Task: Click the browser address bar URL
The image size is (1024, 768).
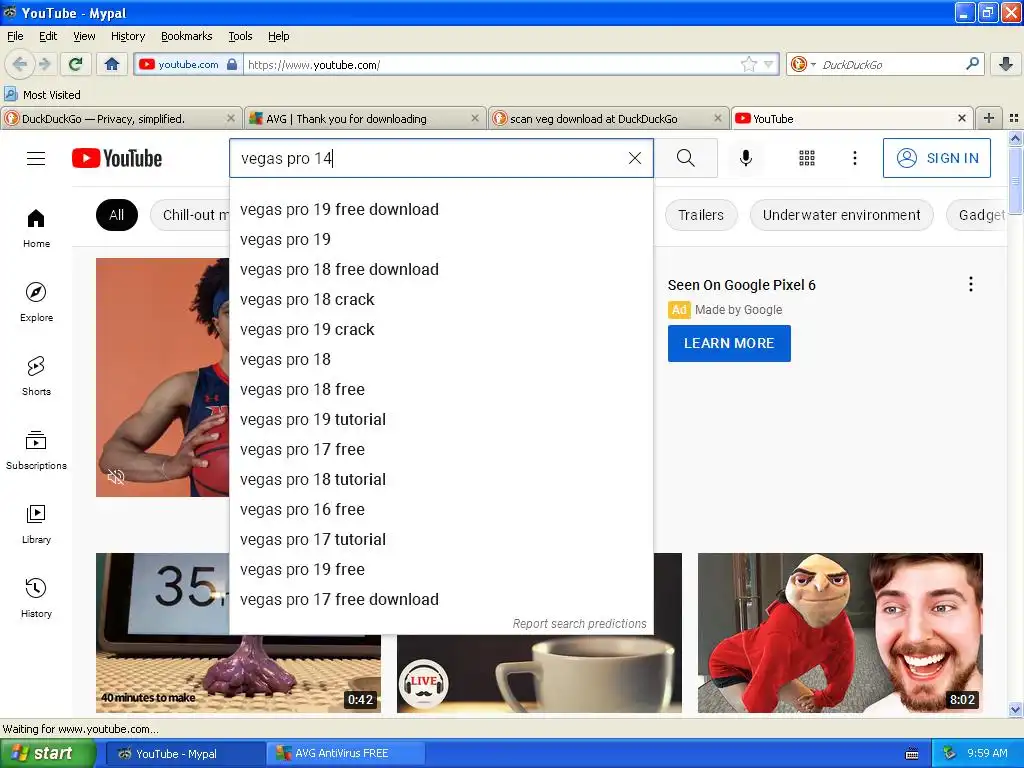Action: click(490, 64)
